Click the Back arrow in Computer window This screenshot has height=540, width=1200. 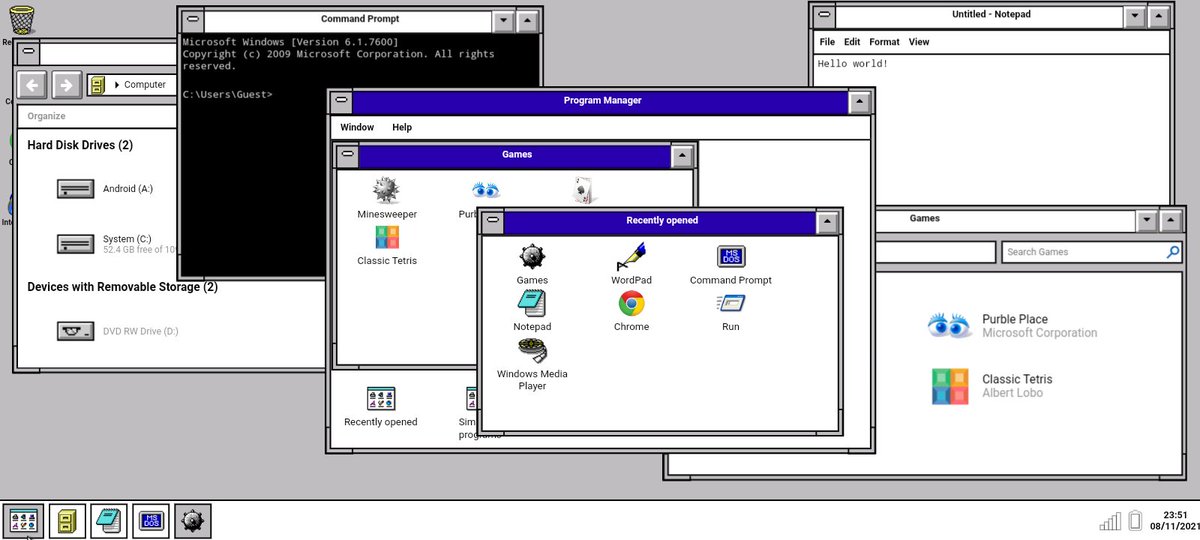(x=32, y=85)
